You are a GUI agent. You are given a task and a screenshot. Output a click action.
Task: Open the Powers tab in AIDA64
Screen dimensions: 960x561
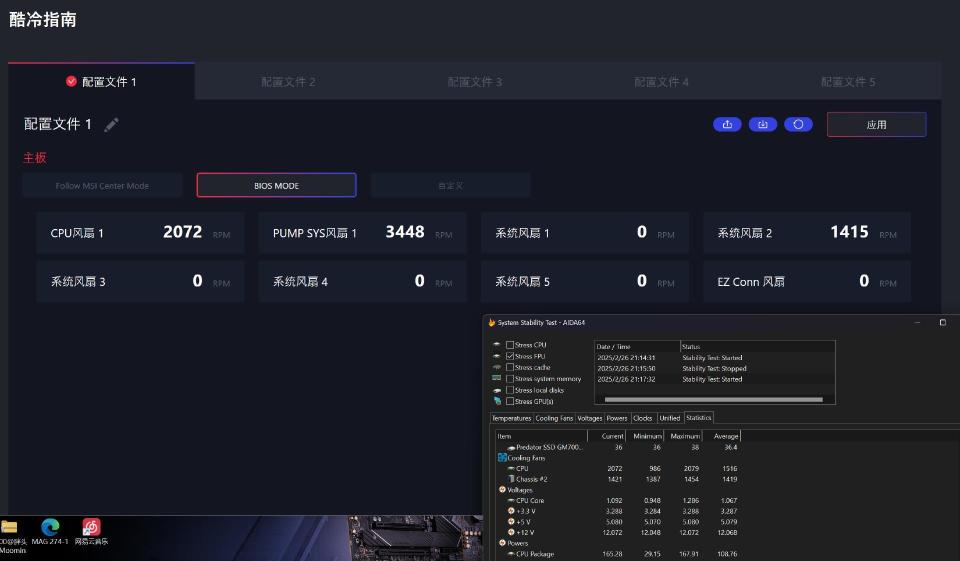tap(617, 418)
